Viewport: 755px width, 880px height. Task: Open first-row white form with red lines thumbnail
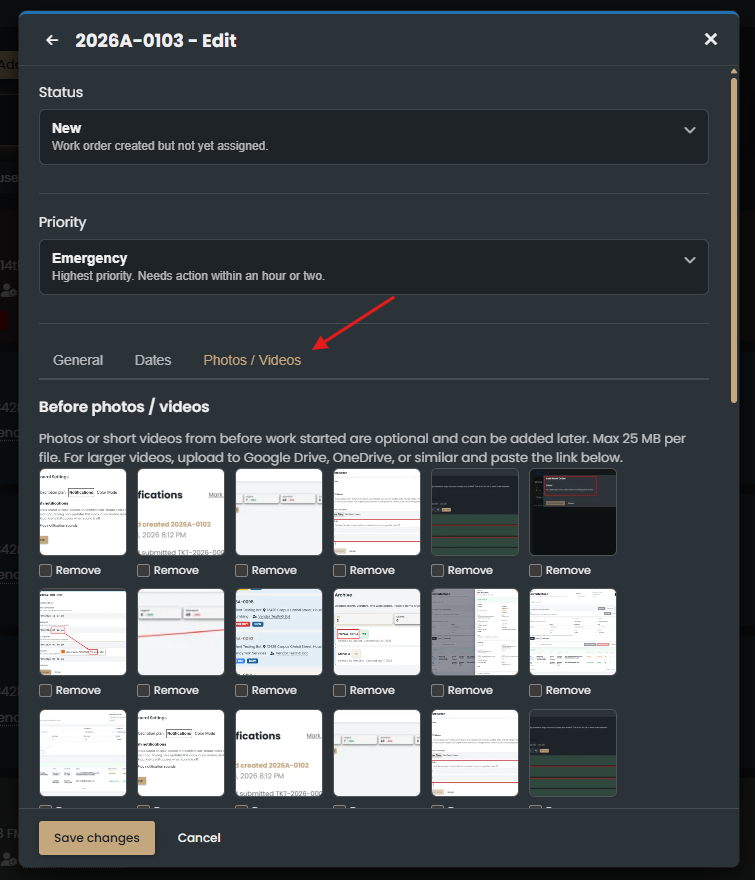pyautogui.click(x=377, y=512)
